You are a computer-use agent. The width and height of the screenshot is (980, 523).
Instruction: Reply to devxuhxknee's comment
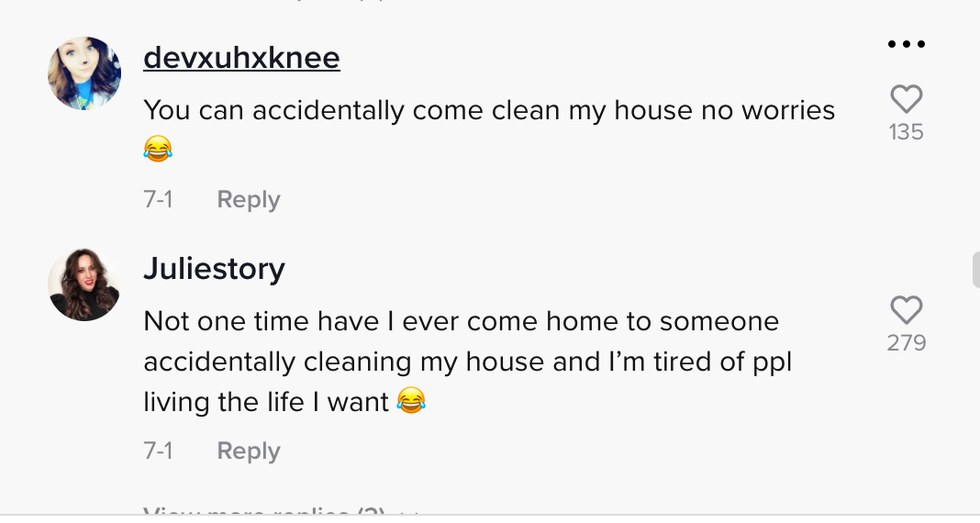[248, 199]
